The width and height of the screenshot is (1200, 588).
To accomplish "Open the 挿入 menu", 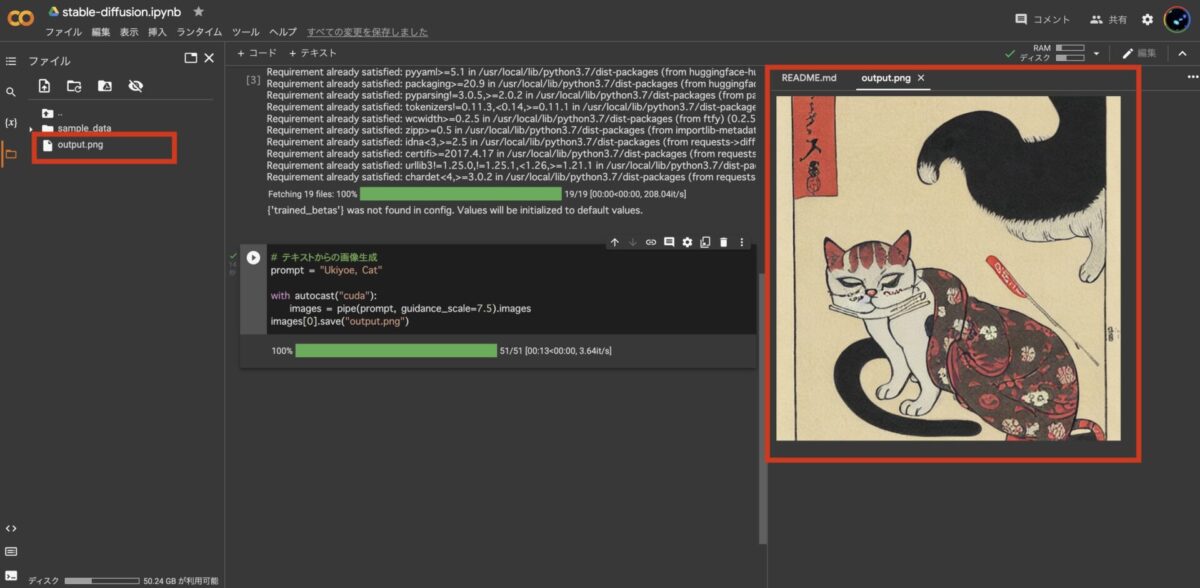I will [x=157, y=32].
